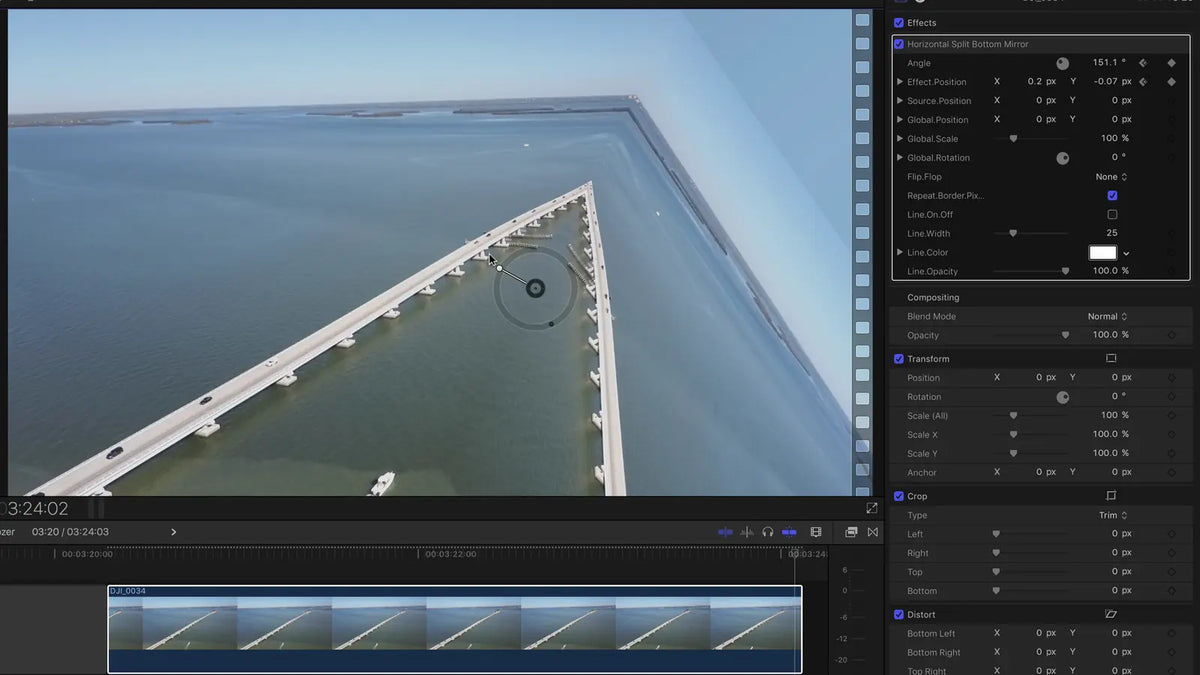Viewport: 1200px width, 675px height.
Task: Open the transitions browser icon
Action: pyautogui.click(x=873, y=532)
